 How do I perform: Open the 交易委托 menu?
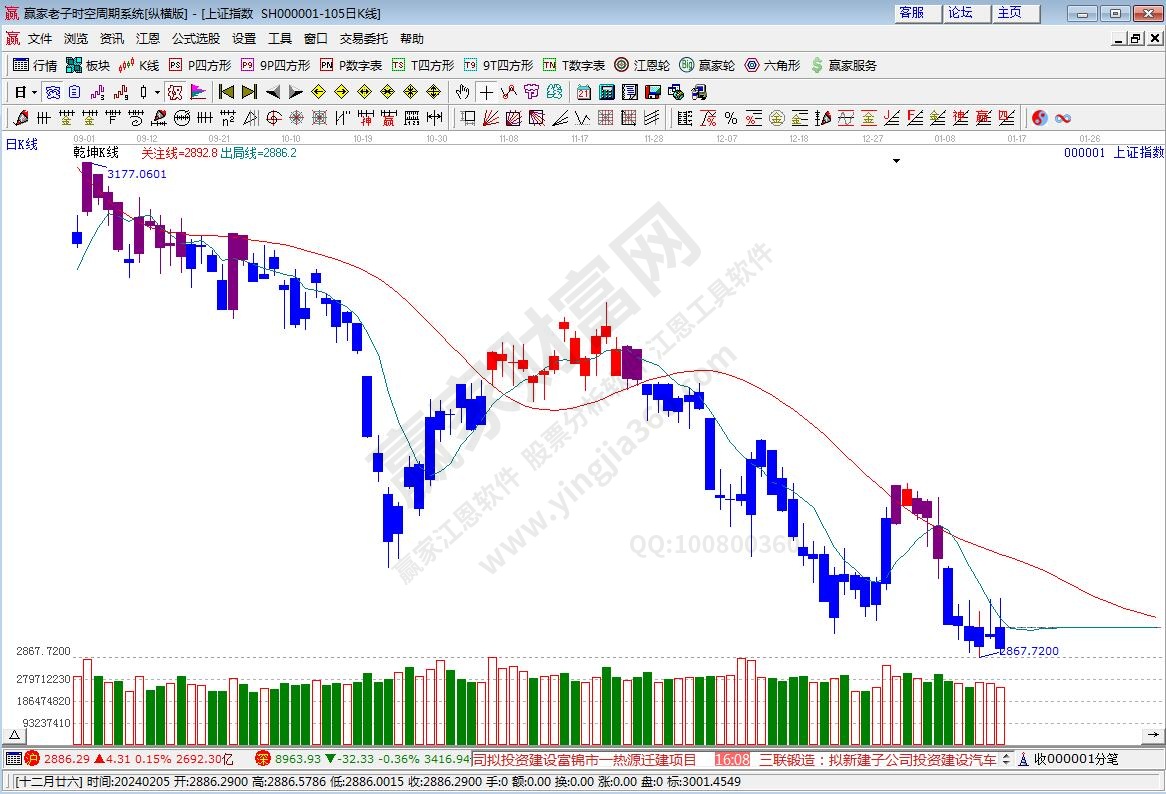pos(363,38)
